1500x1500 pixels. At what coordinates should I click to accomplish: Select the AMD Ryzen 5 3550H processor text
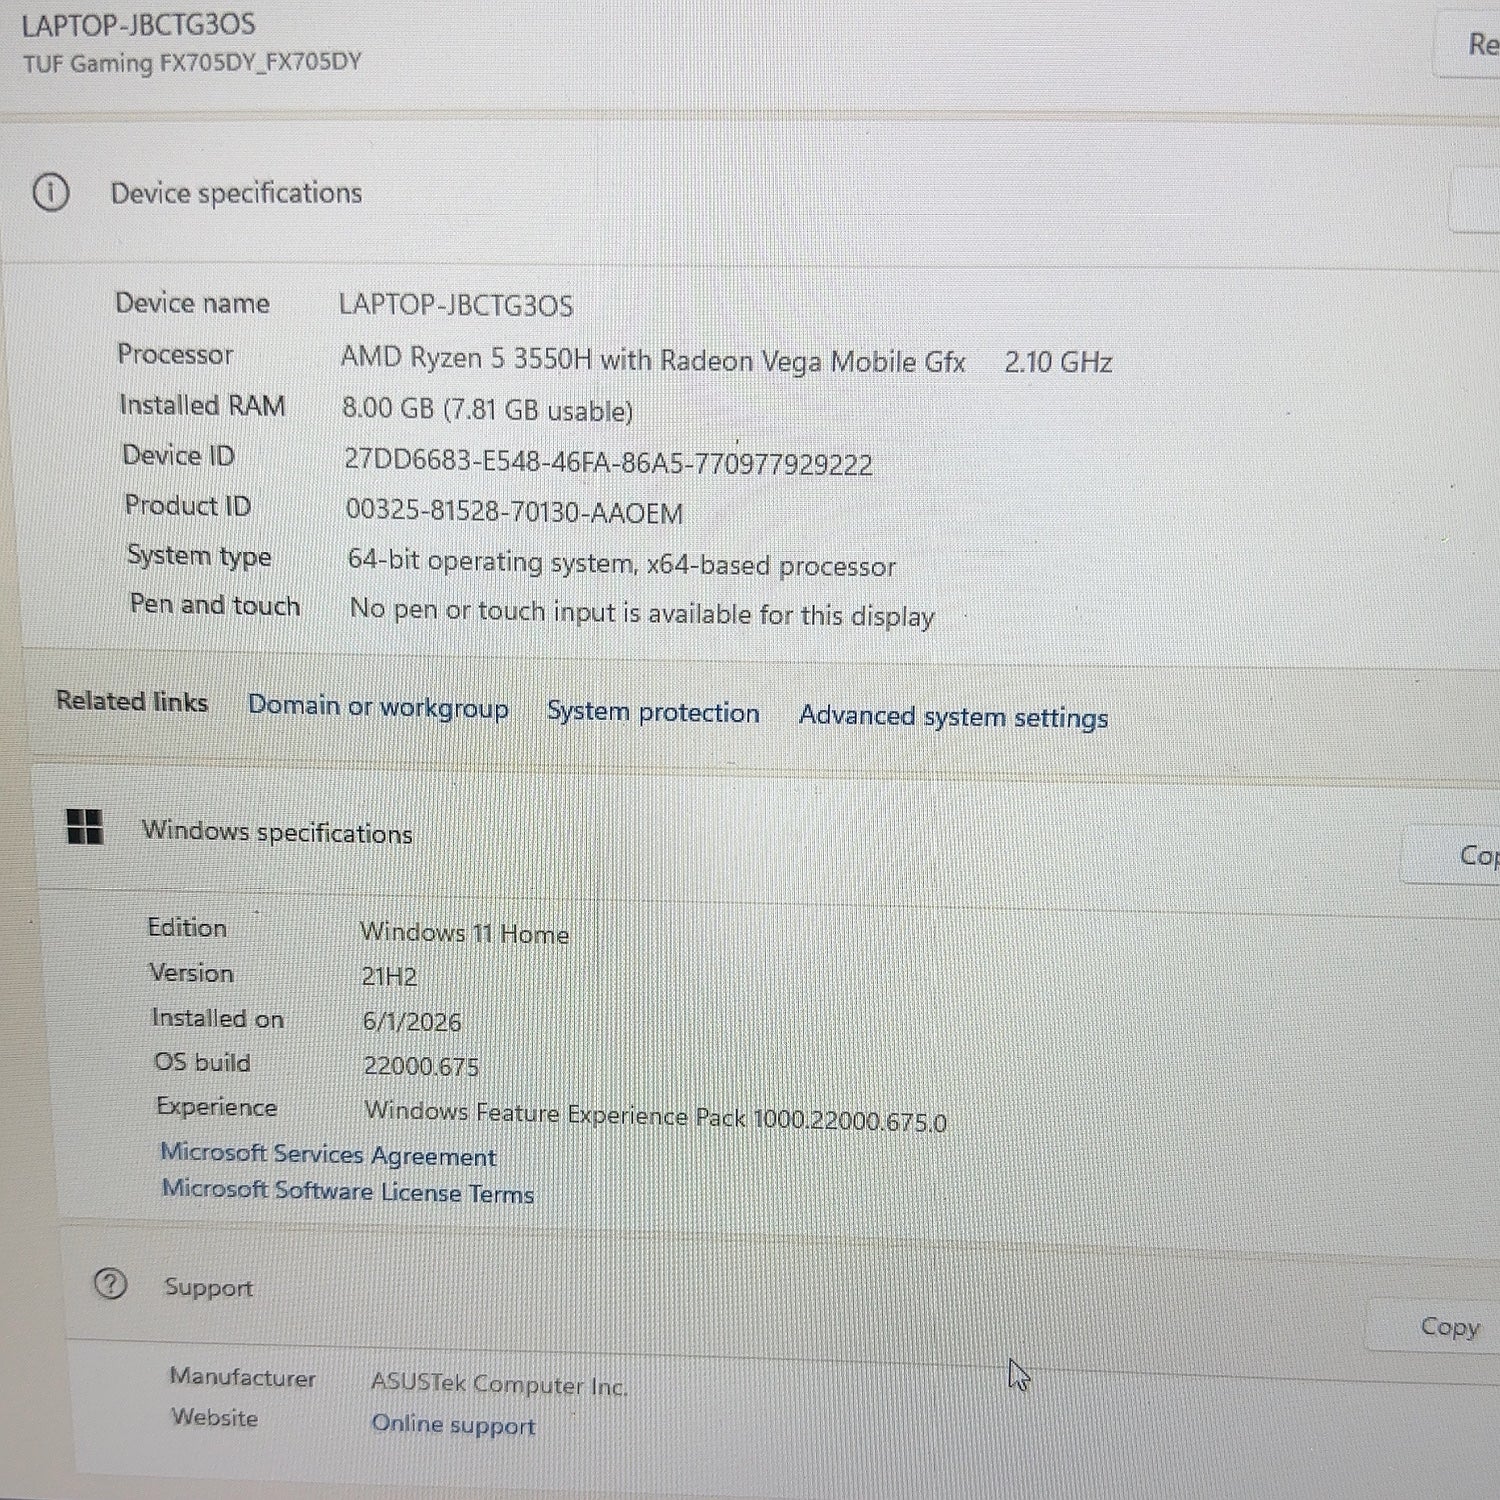click(653, 359)
